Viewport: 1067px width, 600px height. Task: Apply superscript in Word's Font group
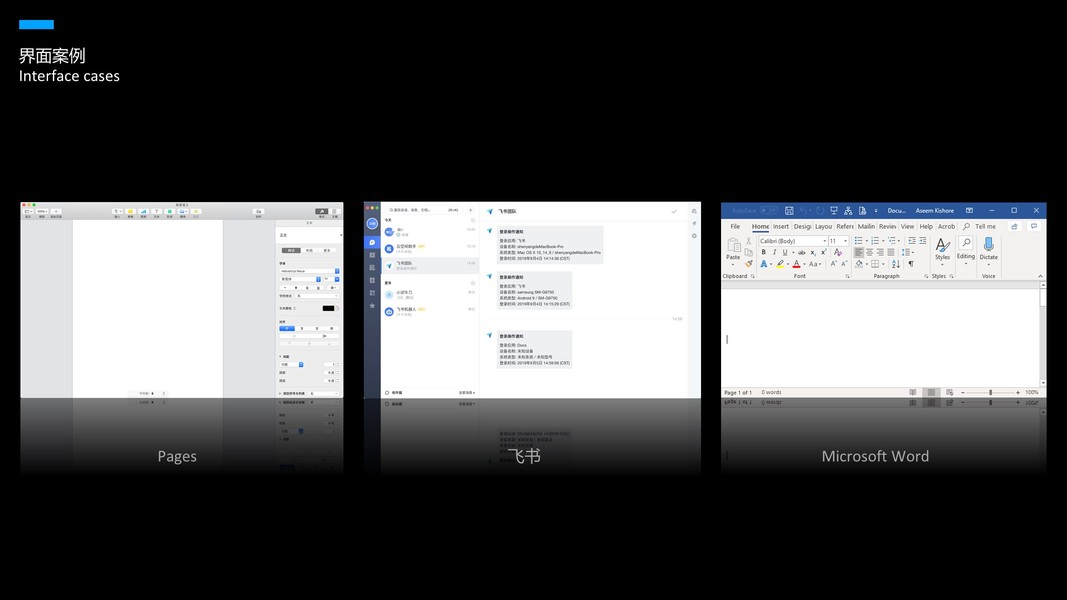click(823, 252)
